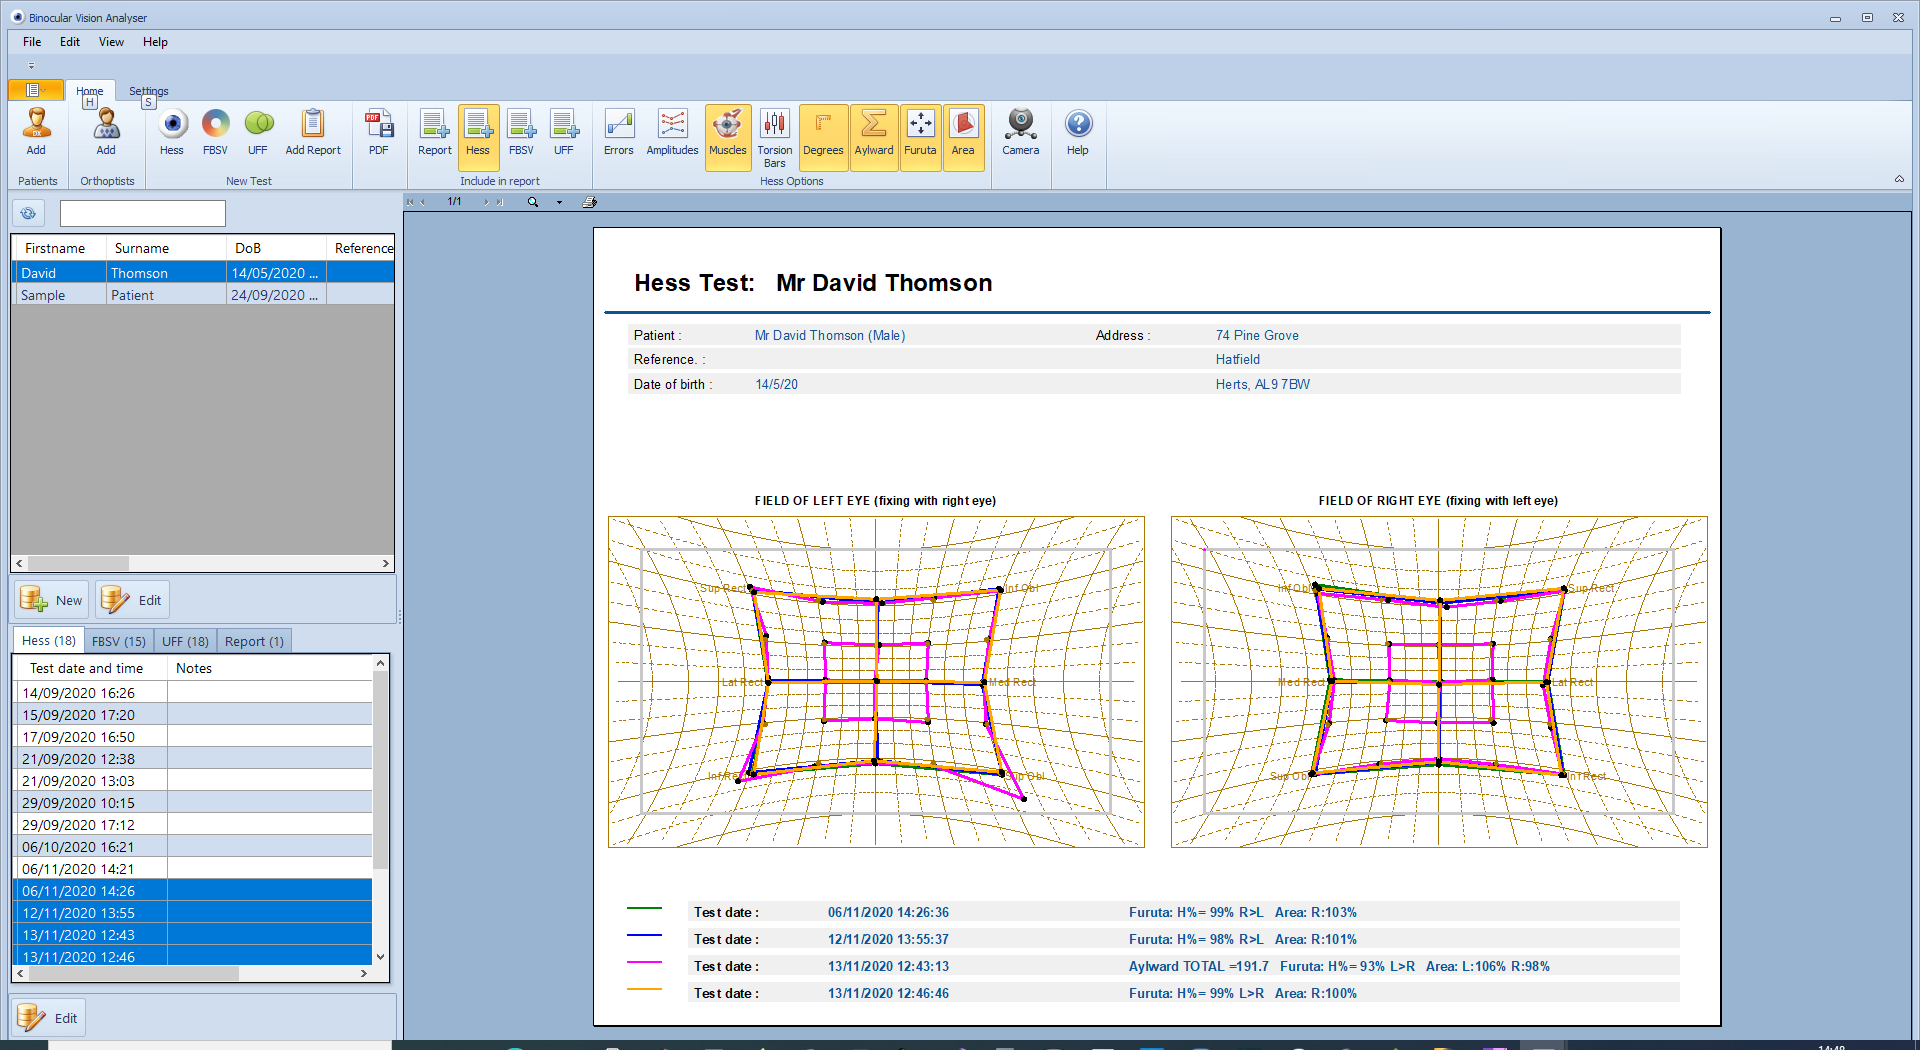The width and height of the screenshot is (1920, 1050).
Task: Click the refresh icon beside search box
Action: pos(28,213)
